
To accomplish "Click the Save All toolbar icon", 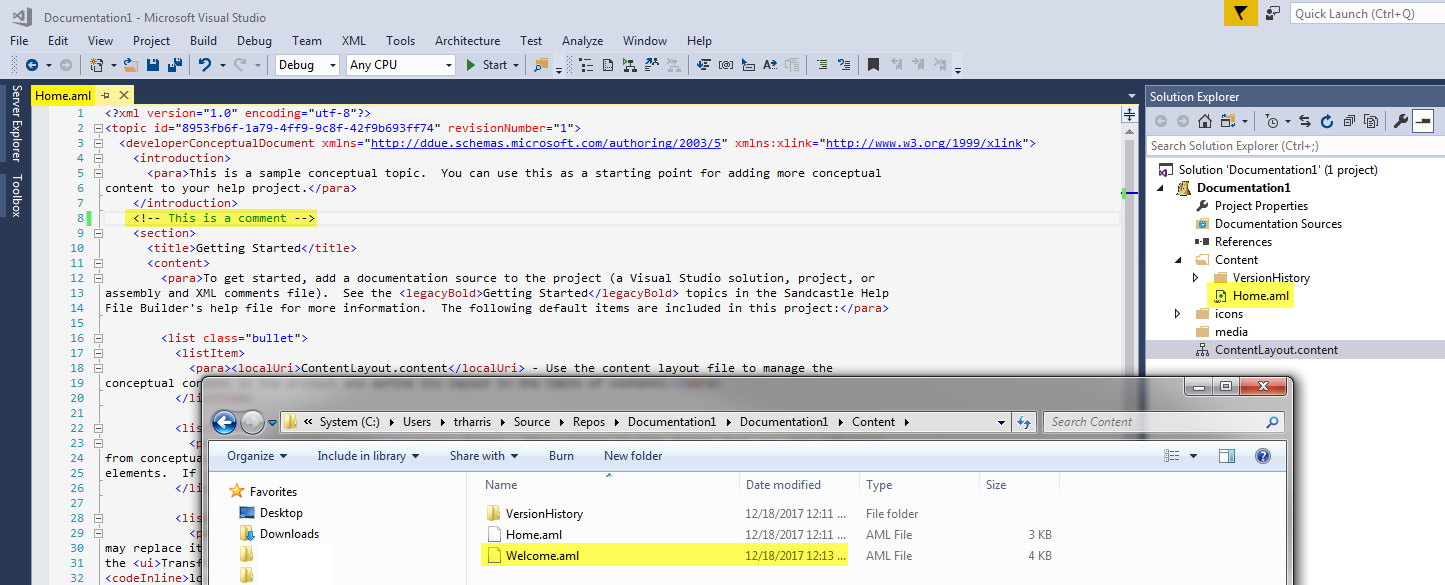I will pyautogui.click(x=174, y=65).
